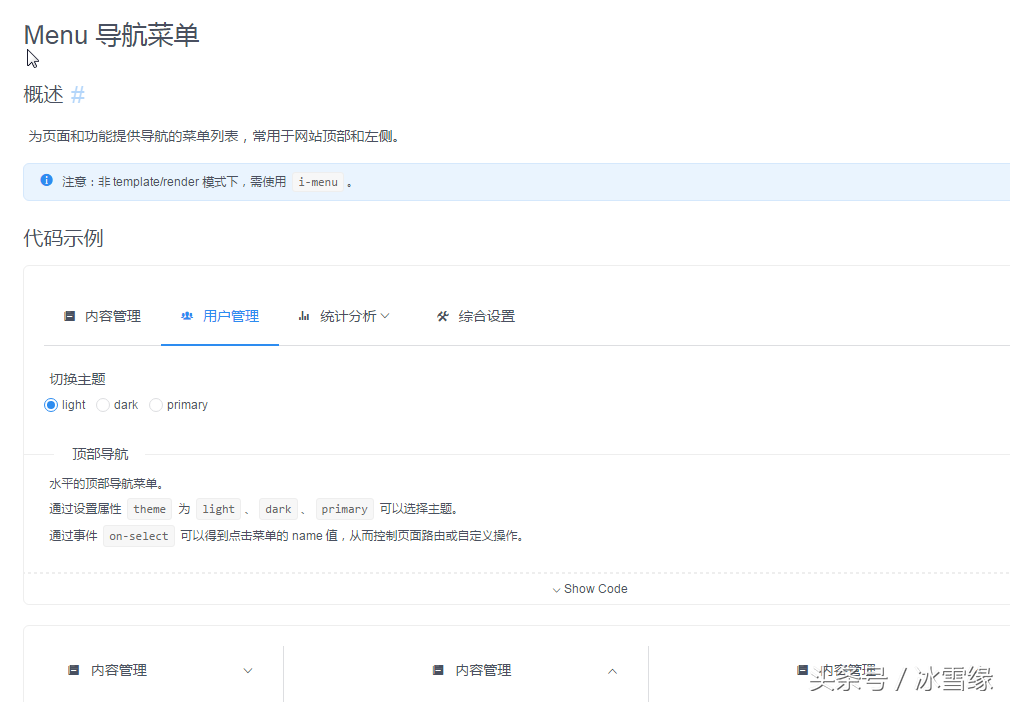Viewport: 1010px width, 702px height.
Task: Click the tools icon beside 综合设置
Action: (x=443, y=316)
